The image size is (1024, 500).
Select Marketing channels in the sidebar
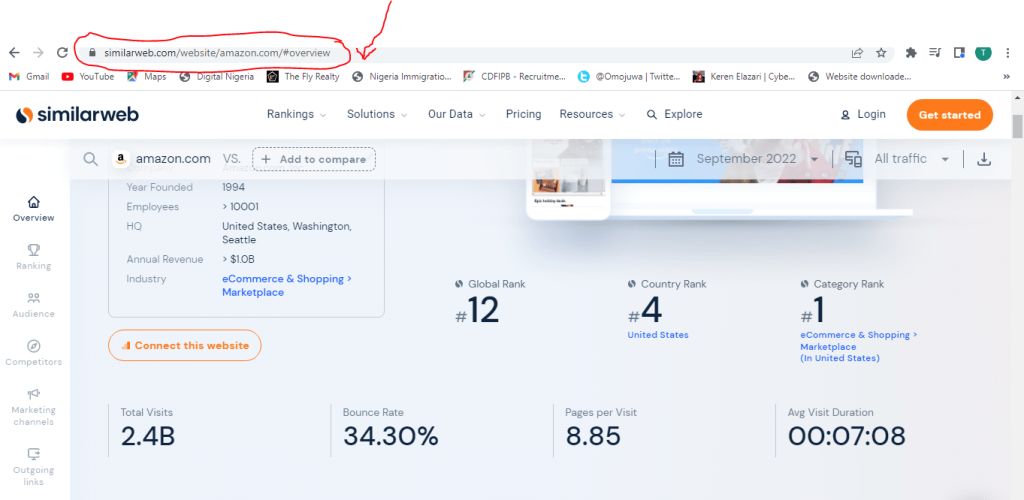34,407
